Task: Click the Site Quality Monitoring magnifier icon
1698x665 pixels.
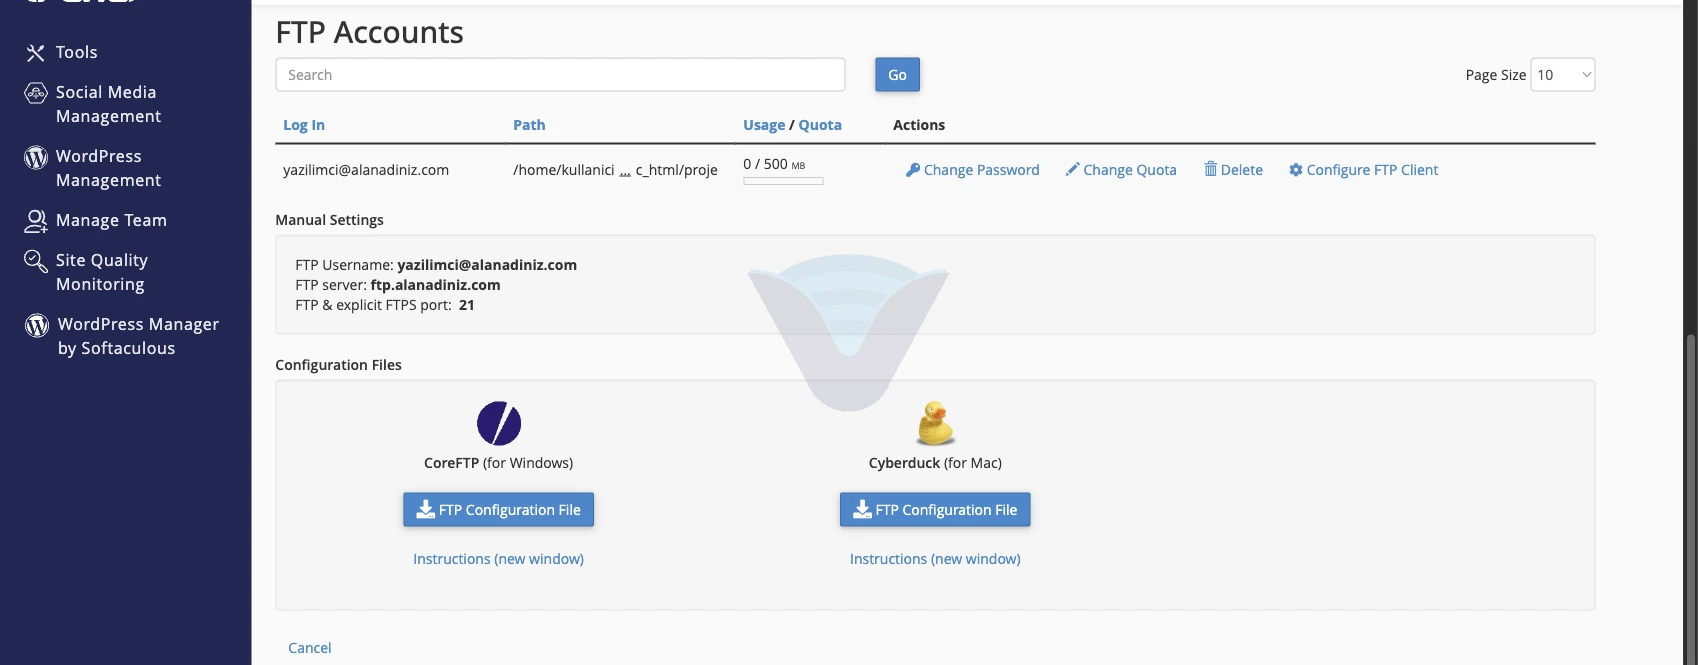Action: click(36, 261)
